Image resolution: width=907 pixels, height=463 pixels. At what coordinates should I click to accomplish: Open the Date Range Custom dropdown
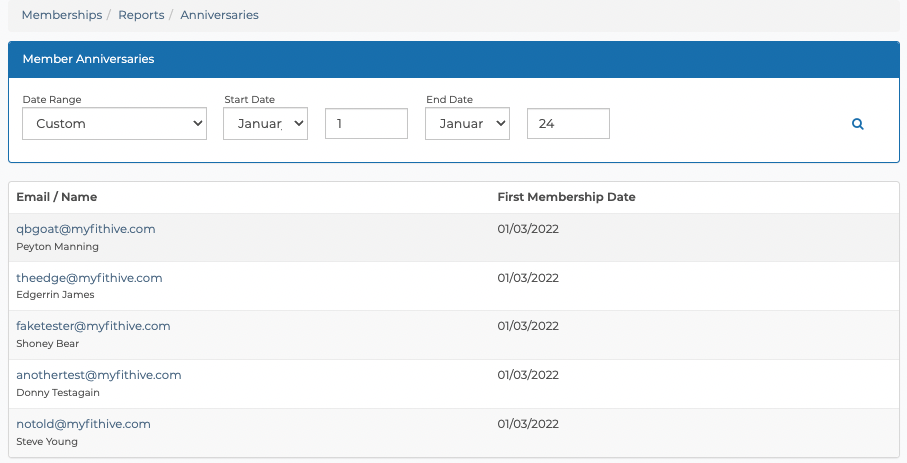[x=115, y=123]
